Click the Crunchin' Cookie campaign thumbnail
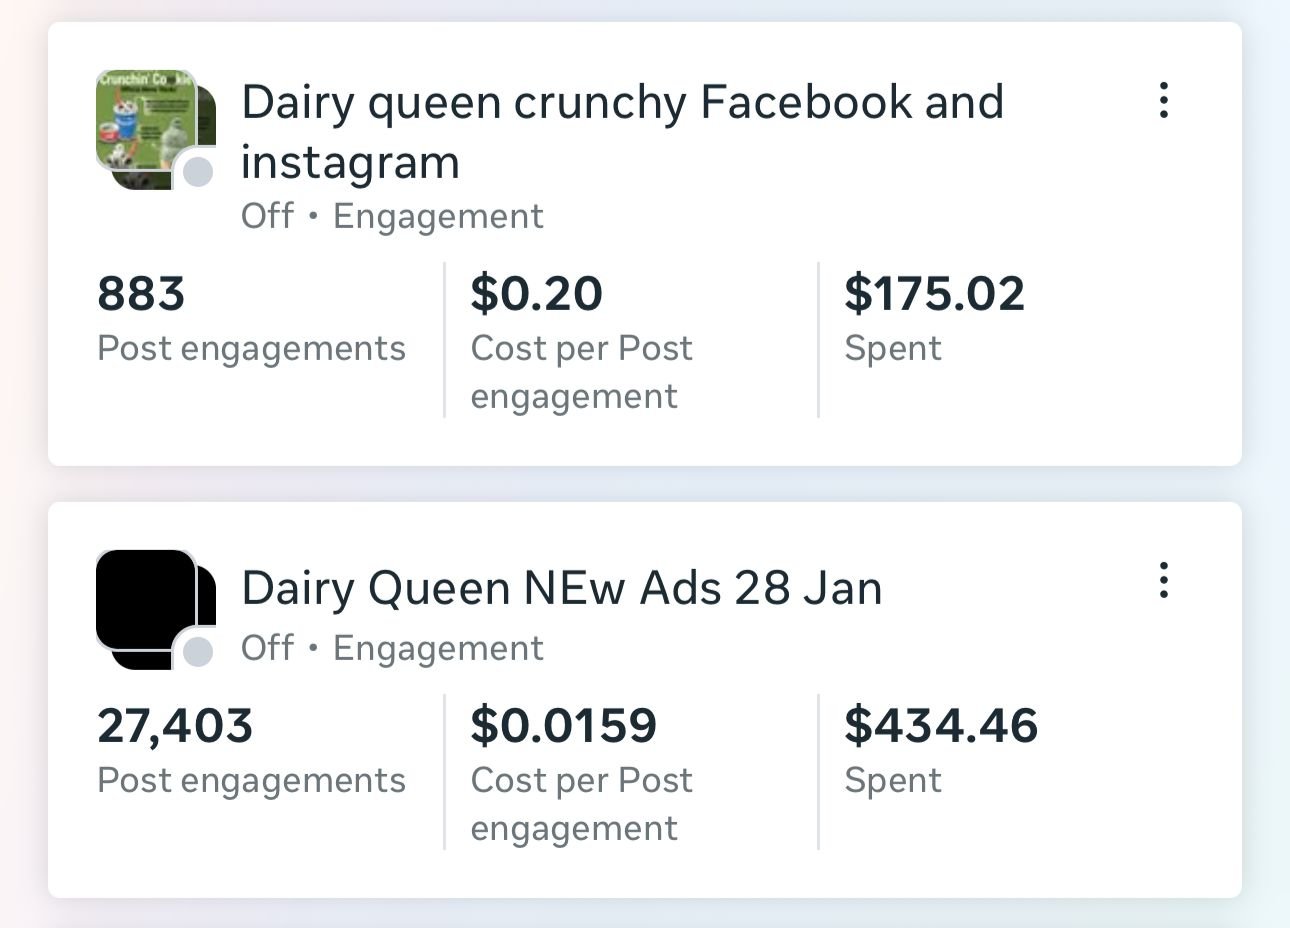1290x928 pixels. (150, 124)
